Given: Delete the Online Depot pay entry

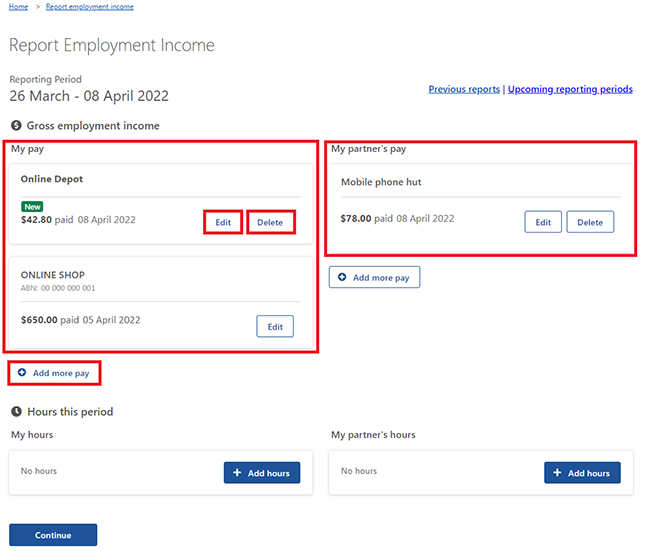Looking at the screenshot, I should [x=271, y=222].
